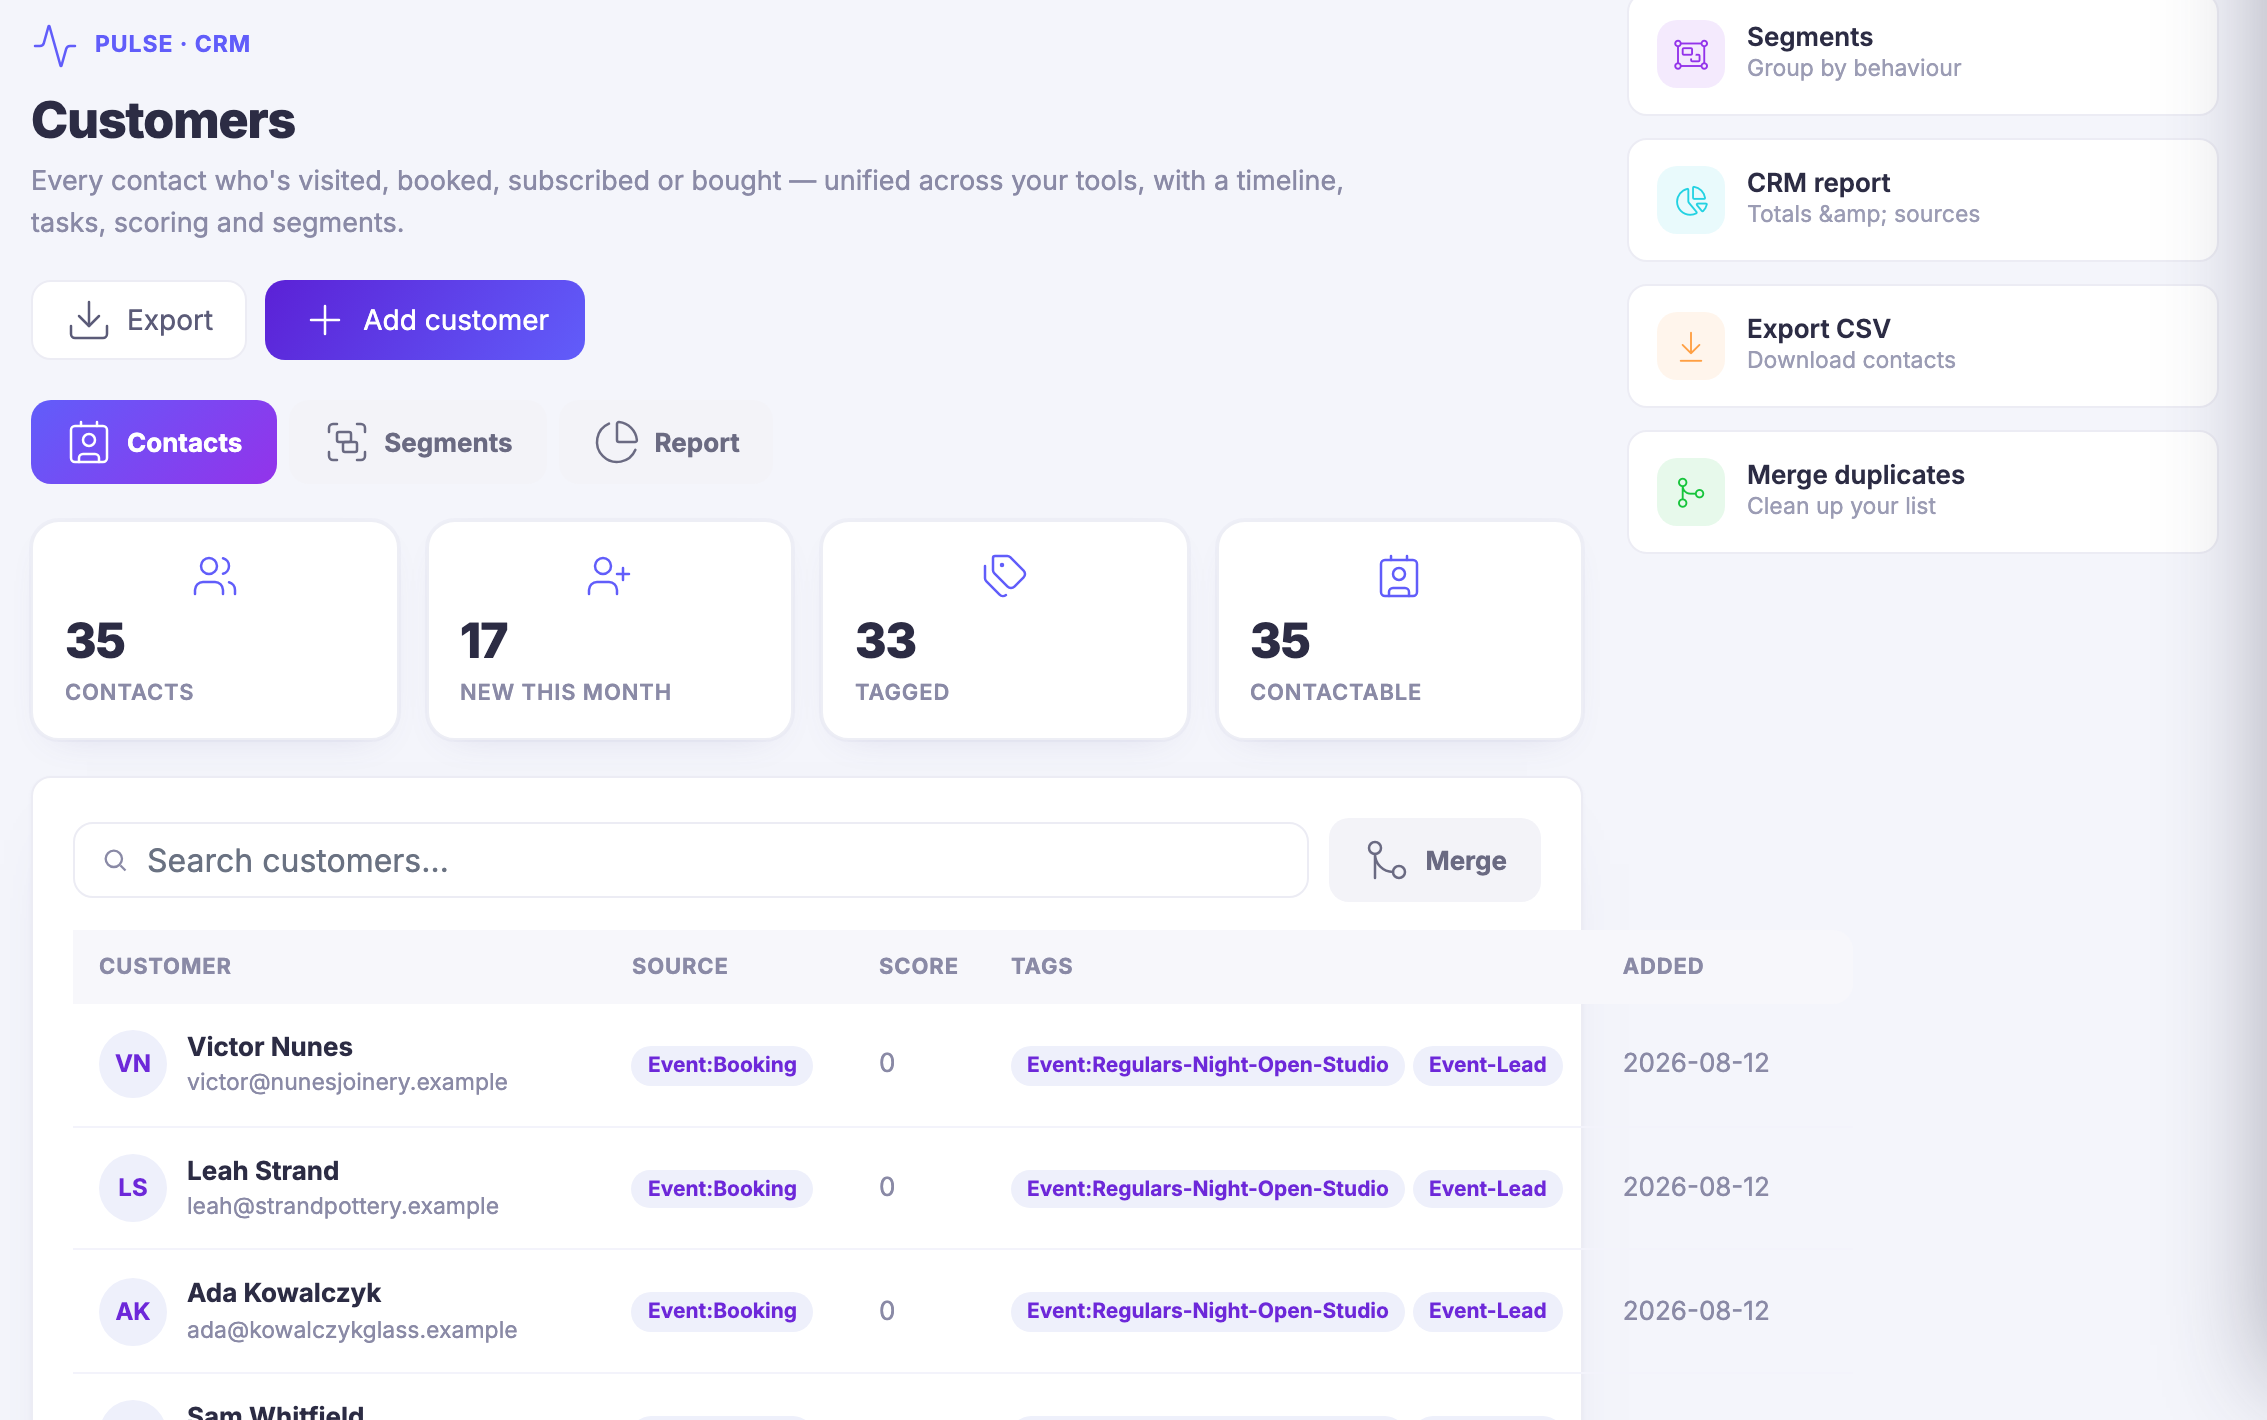Click the merge branch icon in Merge button
This screenshot has height=1420, width=2267.
1387,860
